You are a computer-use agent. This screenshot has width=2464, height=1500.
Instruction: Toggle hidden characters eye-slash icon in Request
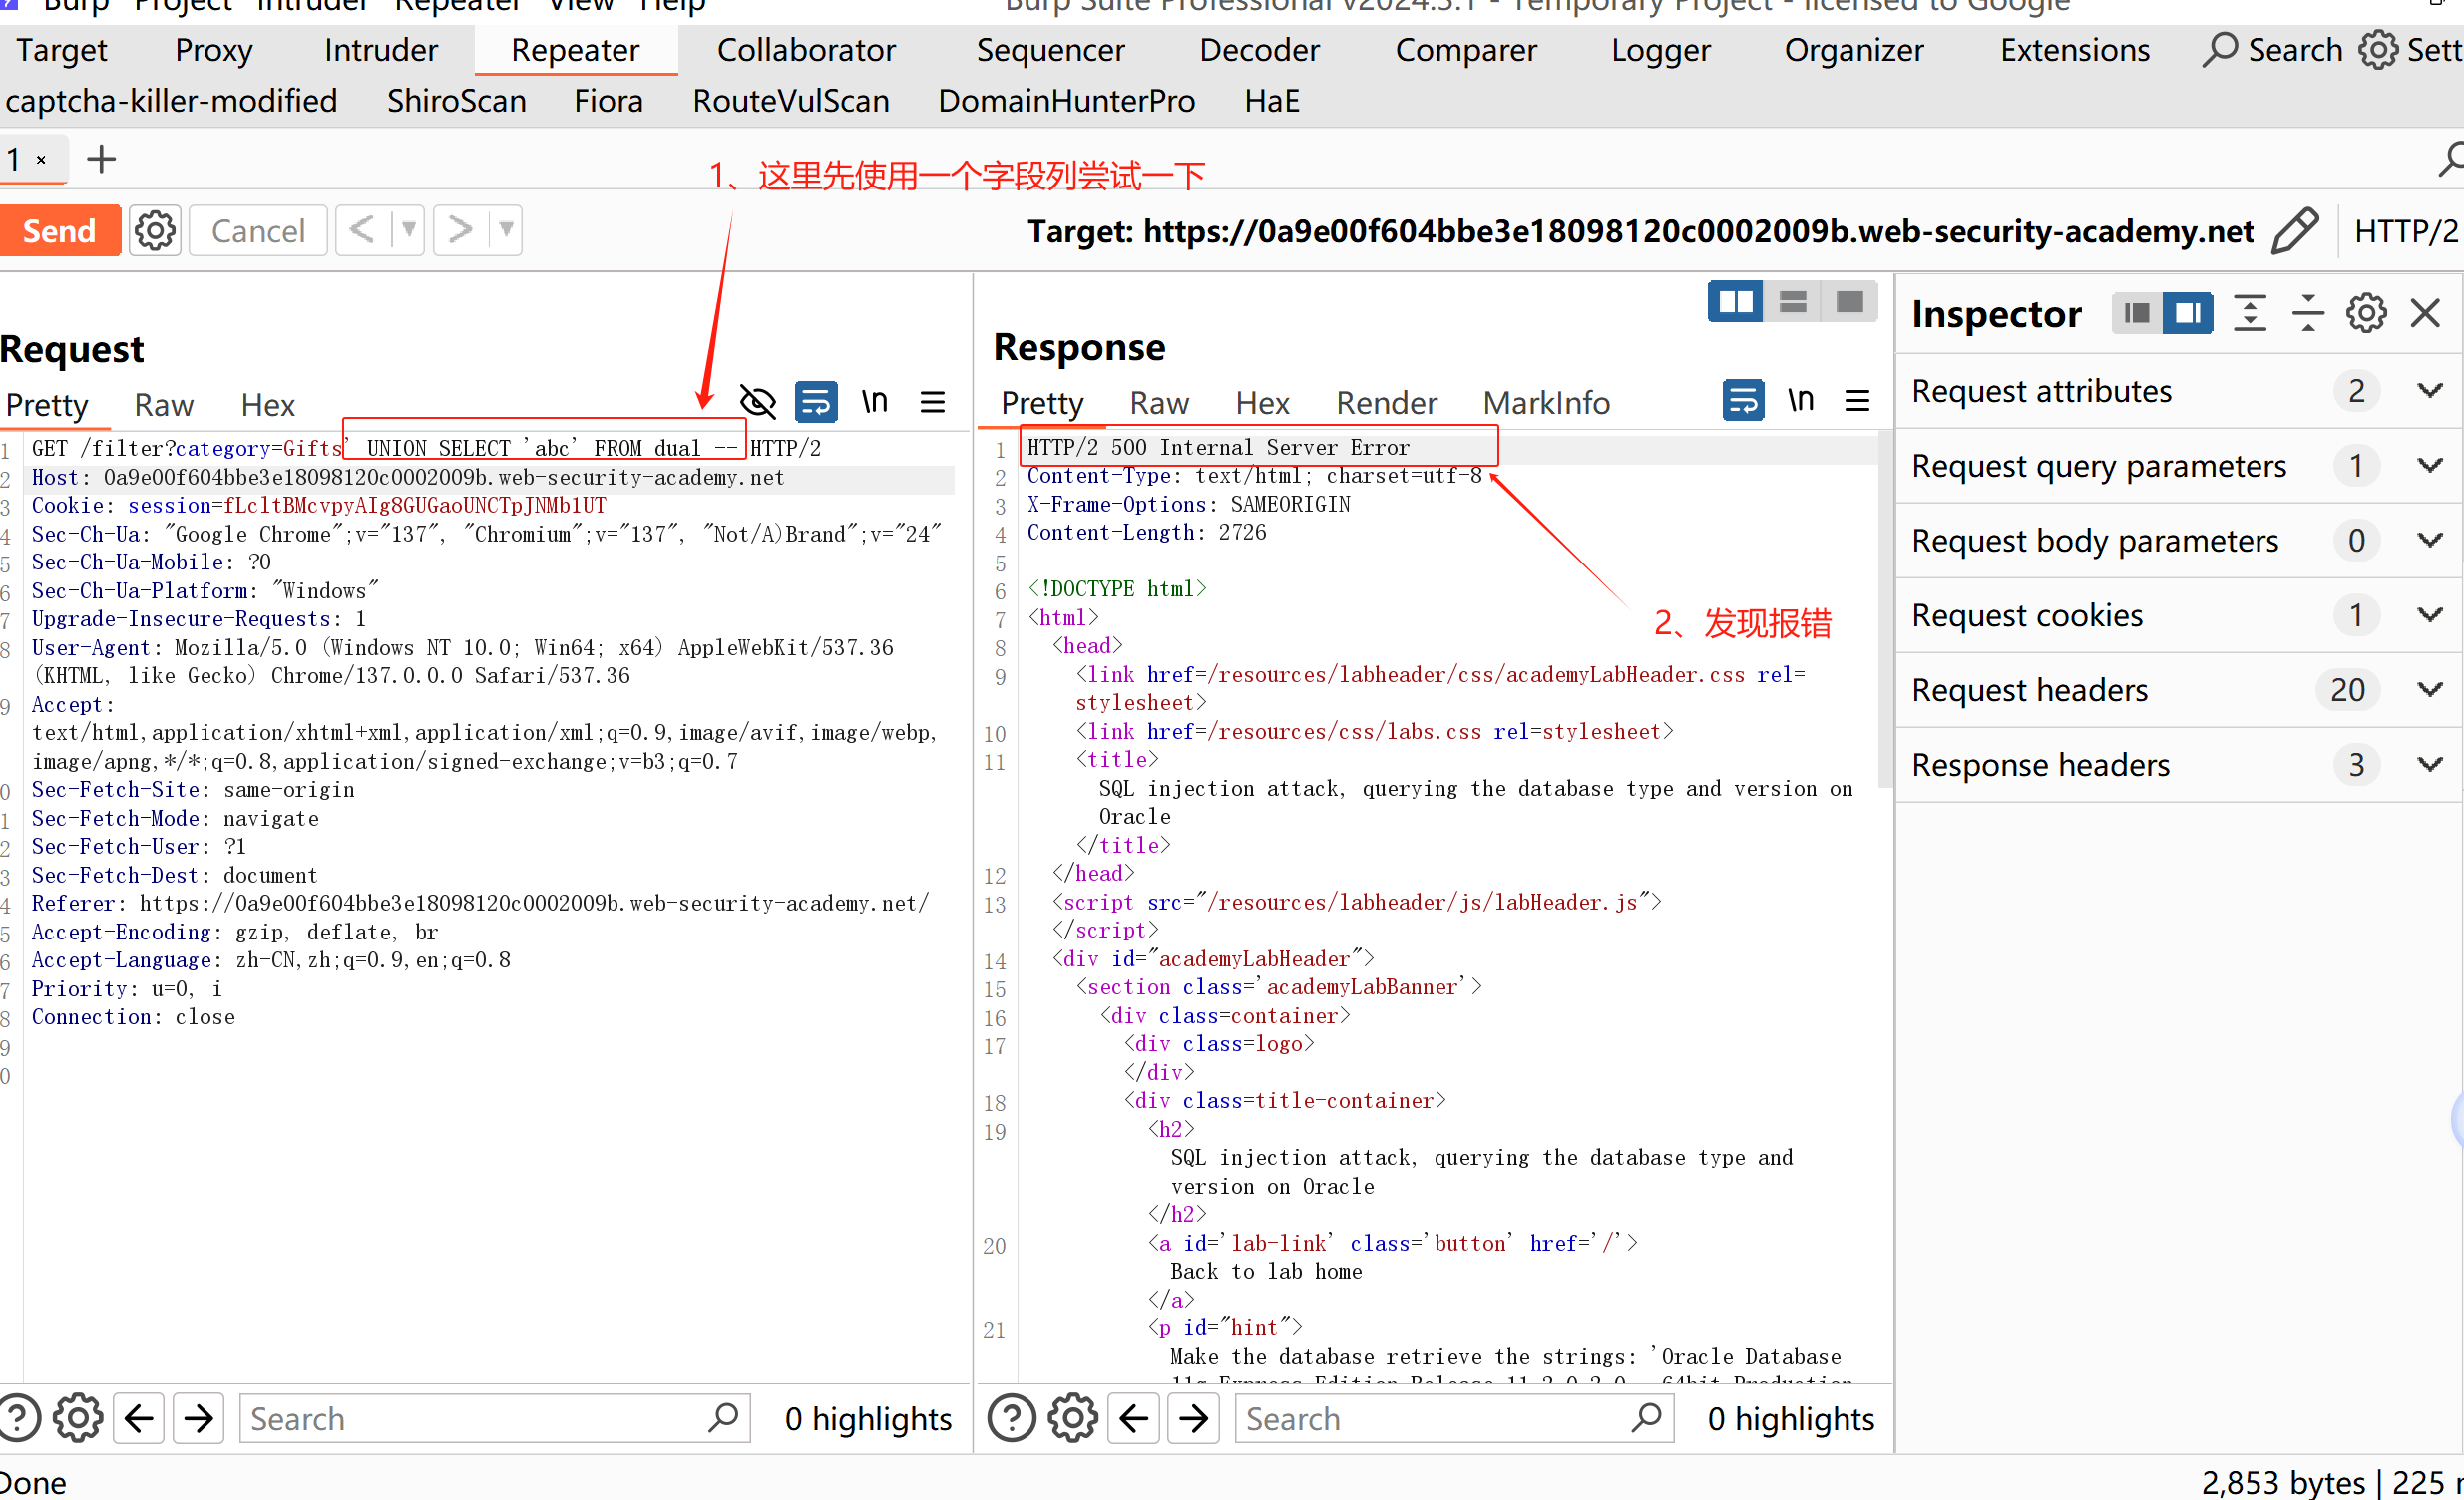pyautogui.click(x=758, y=402)
